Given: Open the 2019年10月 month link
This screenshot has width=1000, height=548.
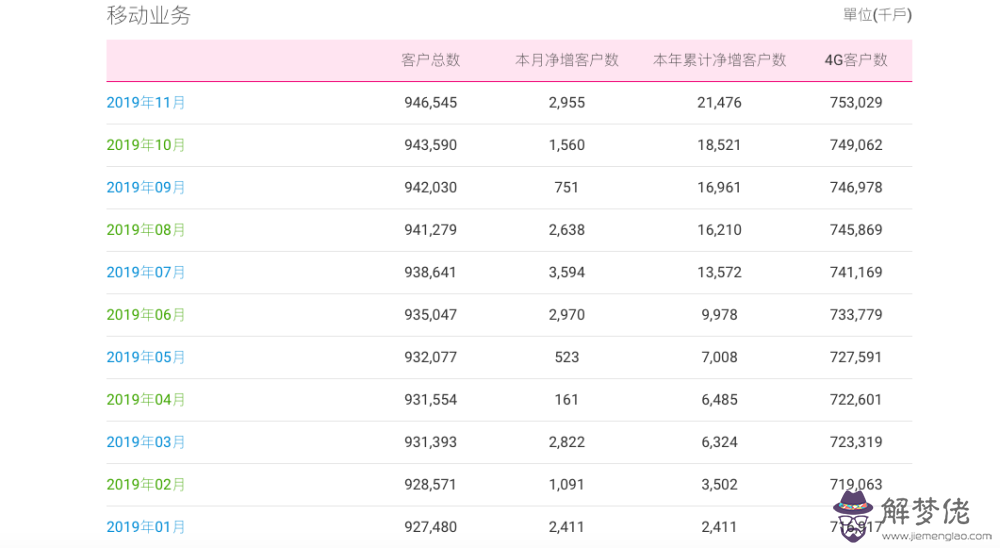Looking at the screenshot, I should coord(146,145).
